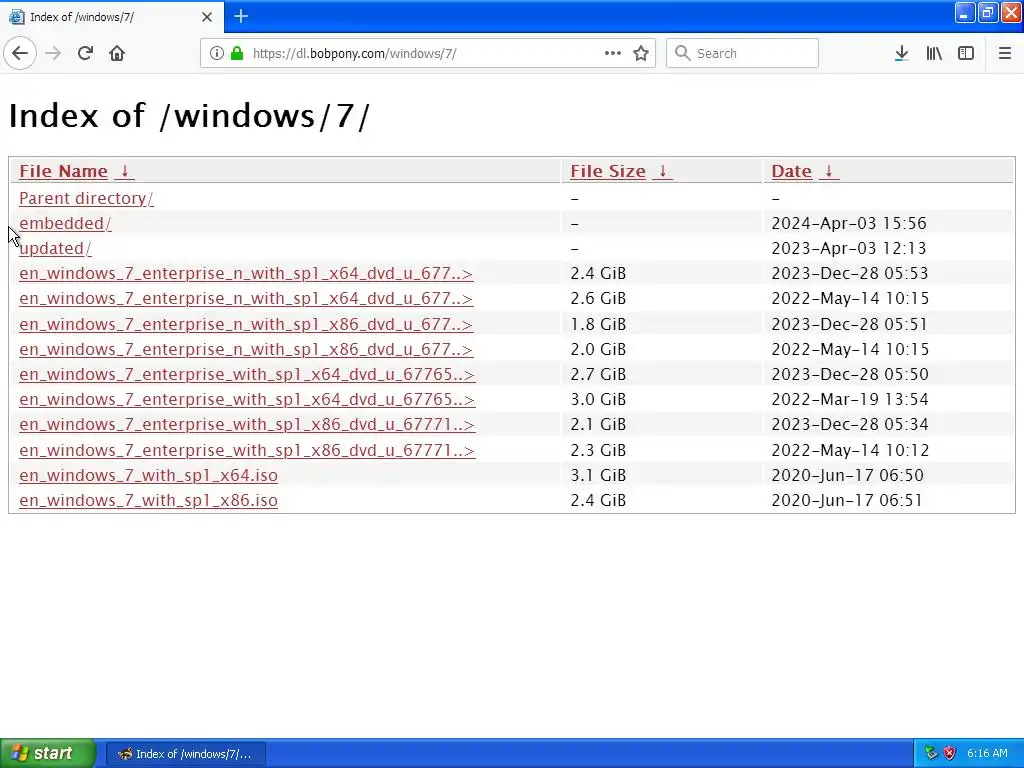1024x768 pixels.
Task: Focus the Search input field
Action: [x=742, y=53]
